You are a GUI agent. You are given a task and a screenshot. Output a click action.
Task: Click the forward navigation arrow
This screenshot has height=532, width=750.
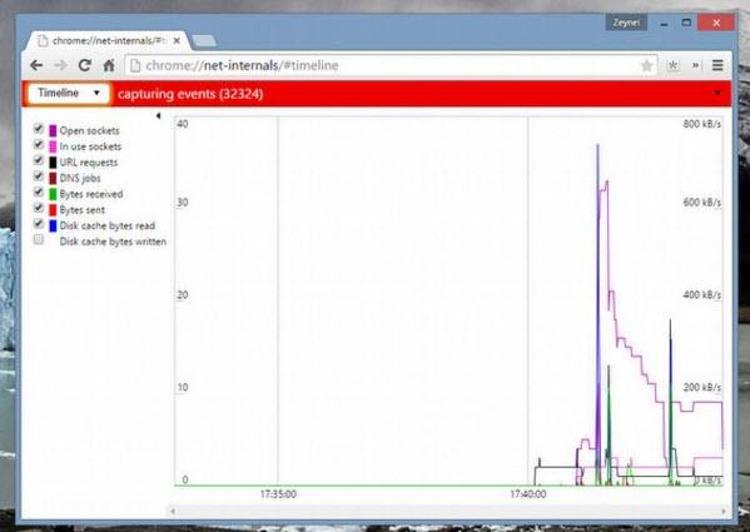point(60,65)
